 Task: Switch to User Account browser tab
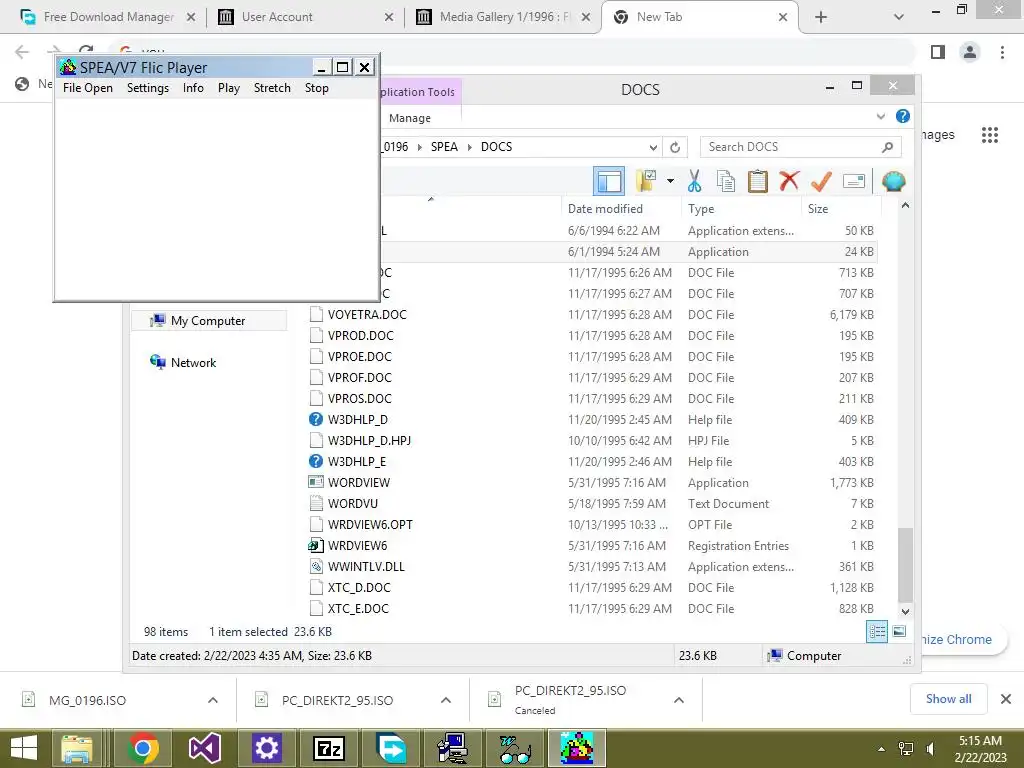(305, 17)
